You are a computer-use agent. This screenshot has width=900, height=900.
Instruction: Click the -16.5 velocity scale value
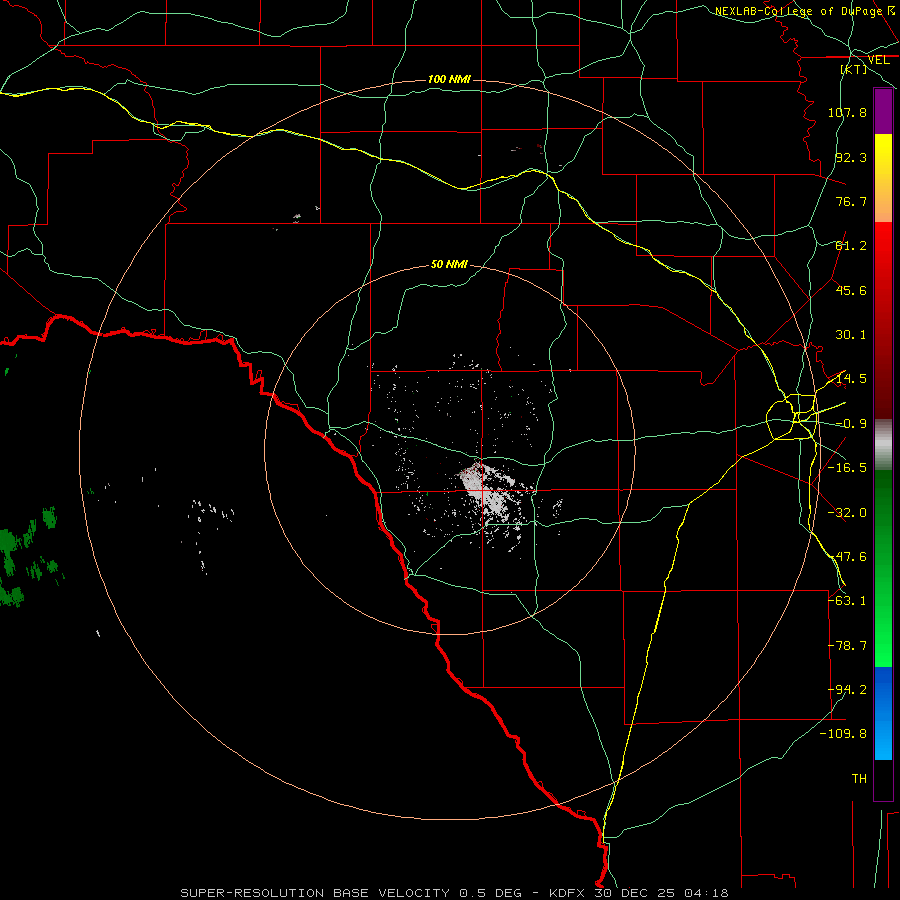tap(847, 468)
